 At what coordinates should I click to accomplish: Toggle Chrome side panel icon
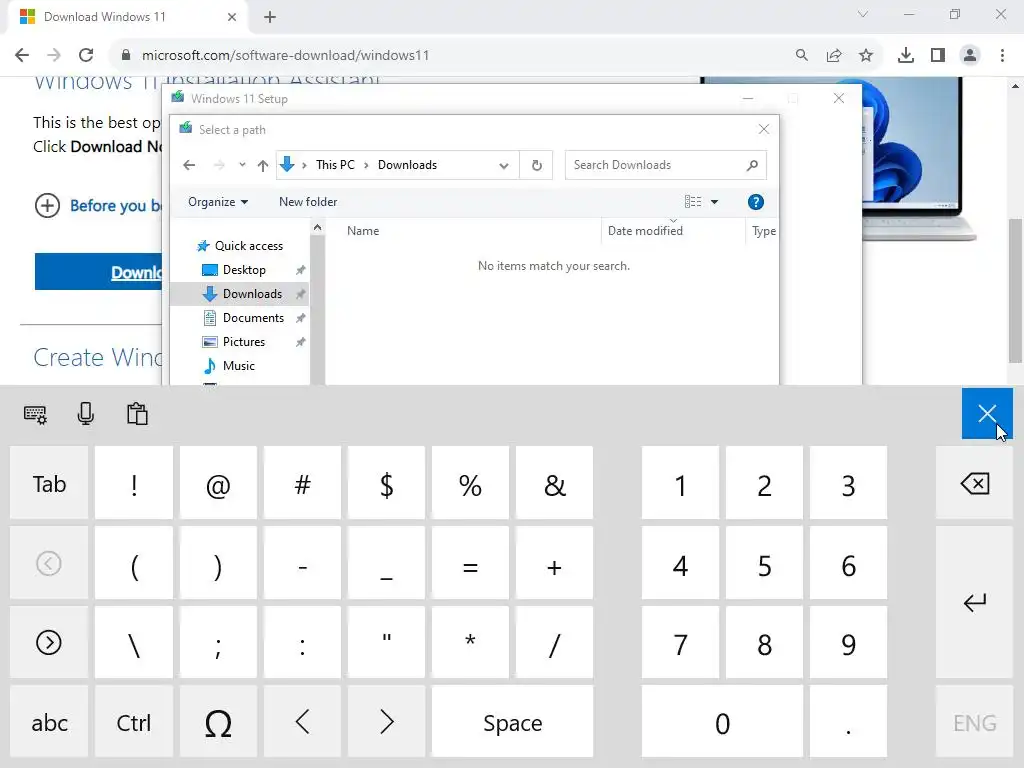pyautogui.click(x=938, y=56)
